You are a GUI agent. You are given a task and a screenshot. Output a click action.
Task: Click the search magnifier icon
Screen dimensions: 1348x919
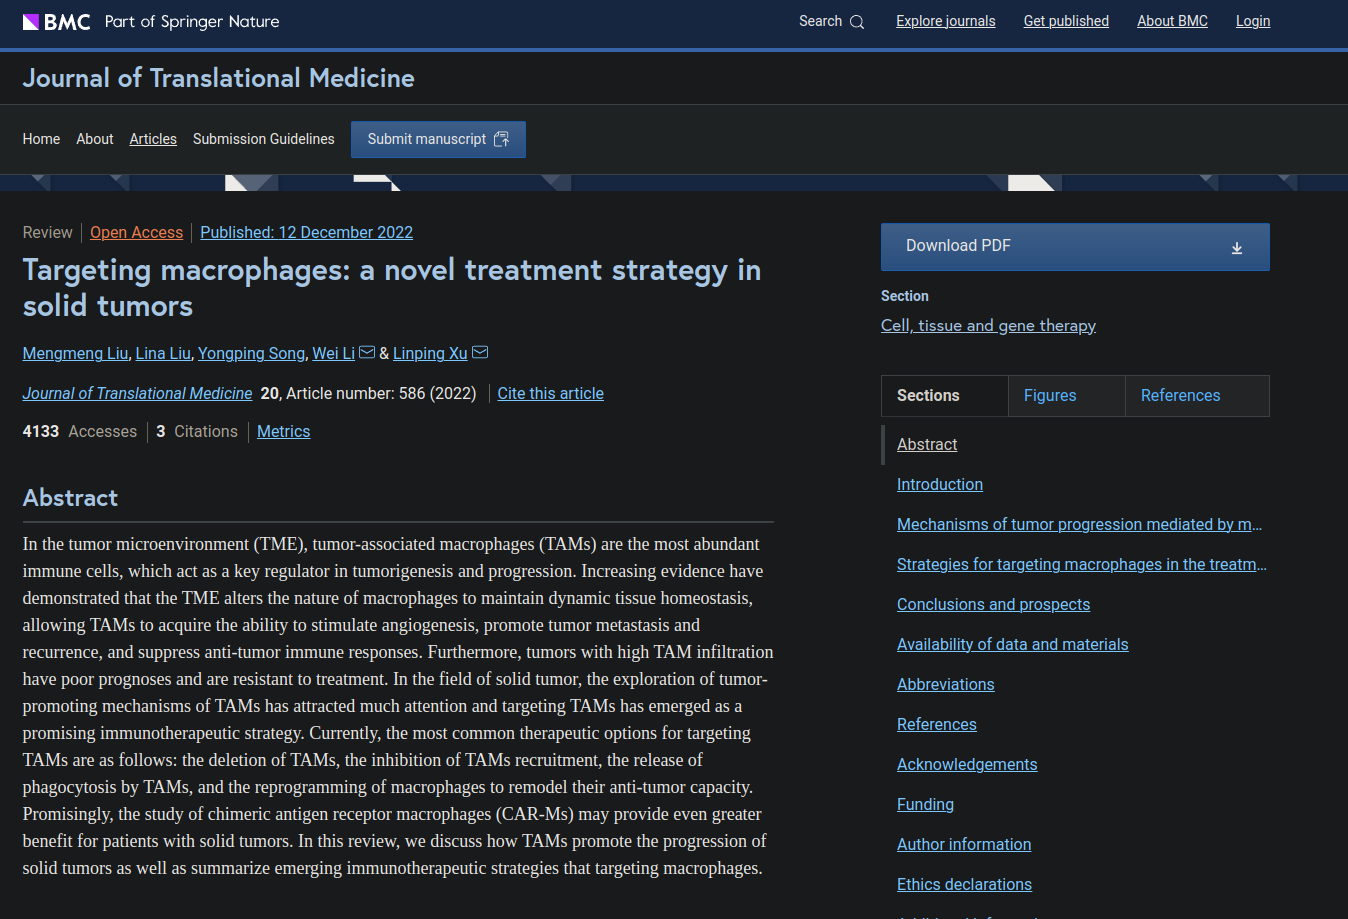pos(857,22)
